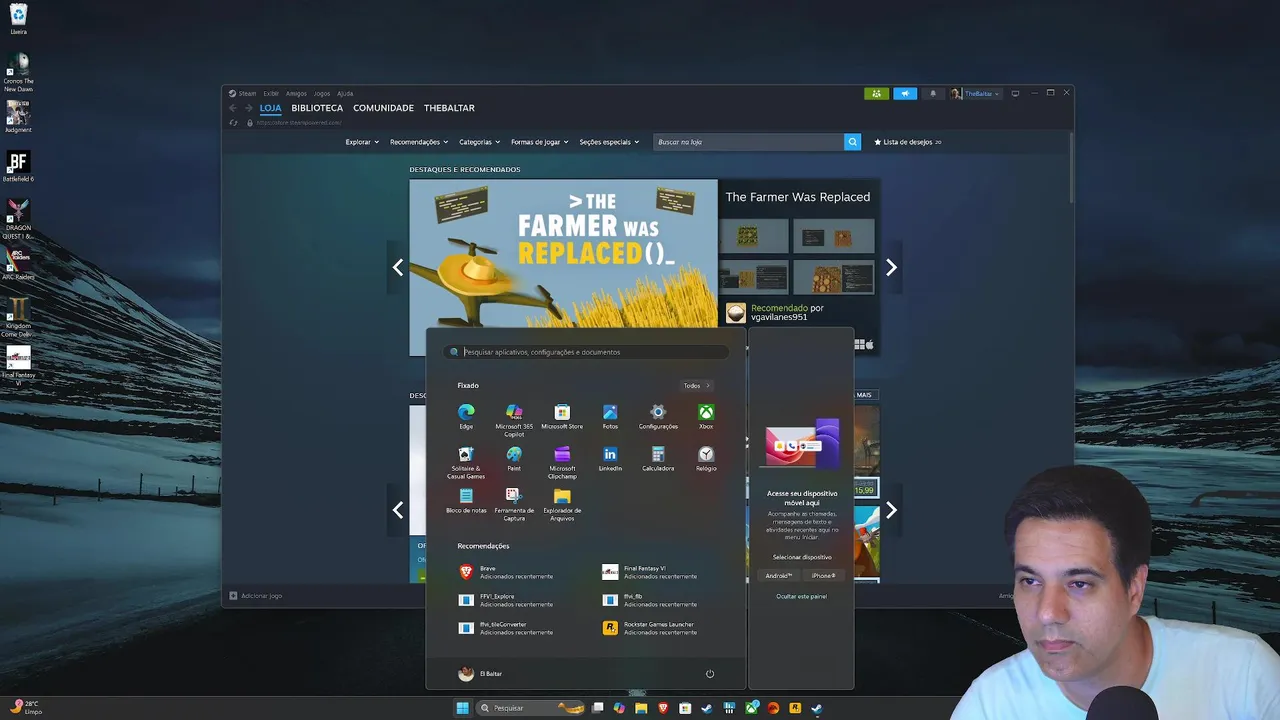Open the LinkedIn pinned app
Viewport: 1280px width, 720px height.
[x=610, y=458]
